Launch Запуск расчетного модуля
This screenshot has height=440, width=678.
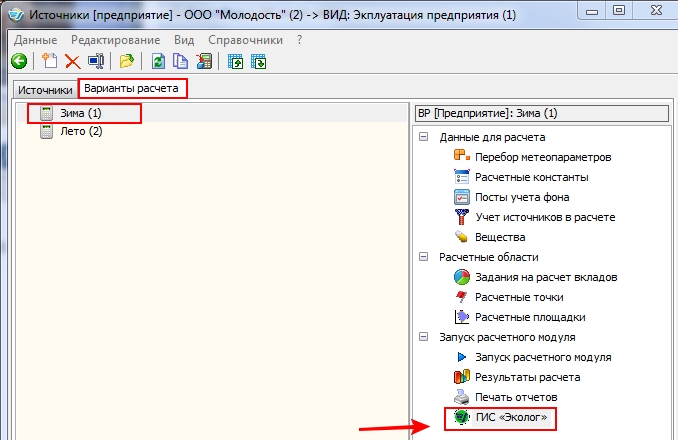click(x=543, y=357)
